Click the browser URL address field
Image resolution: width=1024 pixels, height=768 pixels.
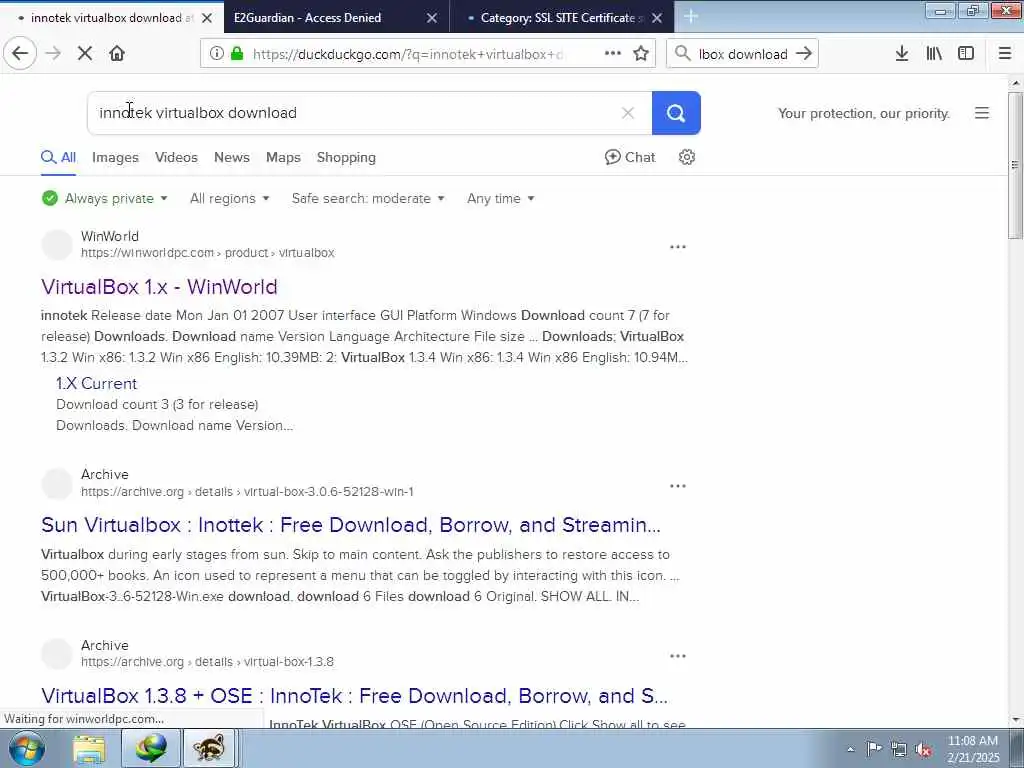tap(411, 54)
